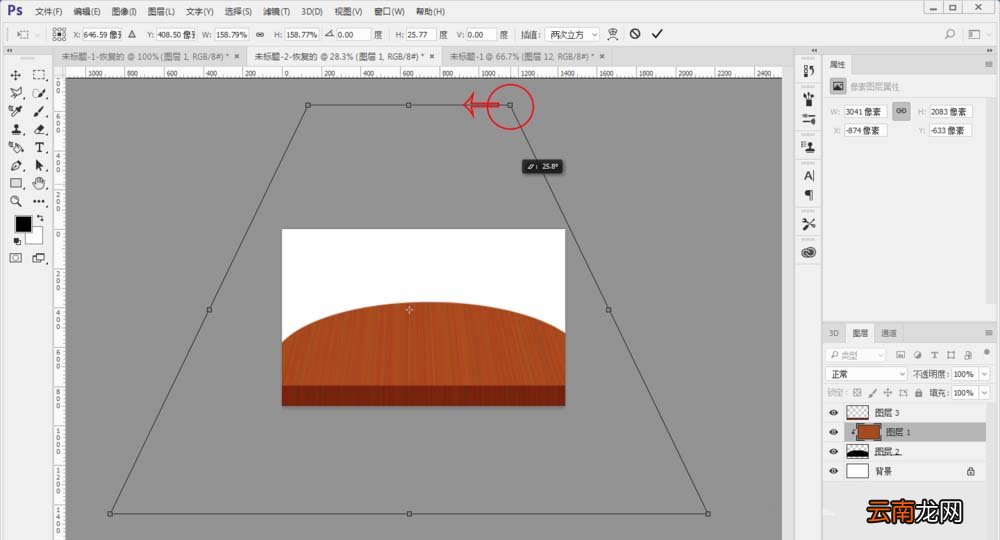
Task: Open the 滤镜(T) menu
Action: (x=276, y=11)
